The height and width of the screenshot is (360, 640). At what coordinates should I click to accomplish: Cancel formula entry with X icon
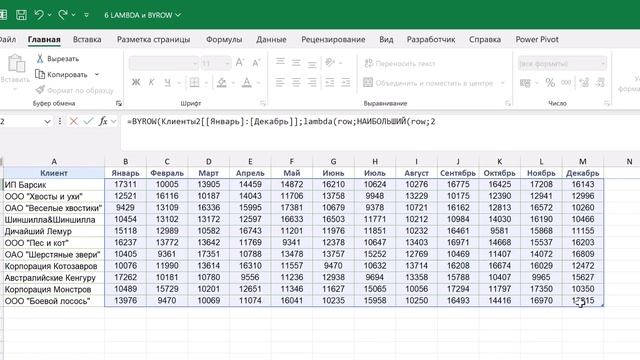pyautogui.click(x=73, y=121)
